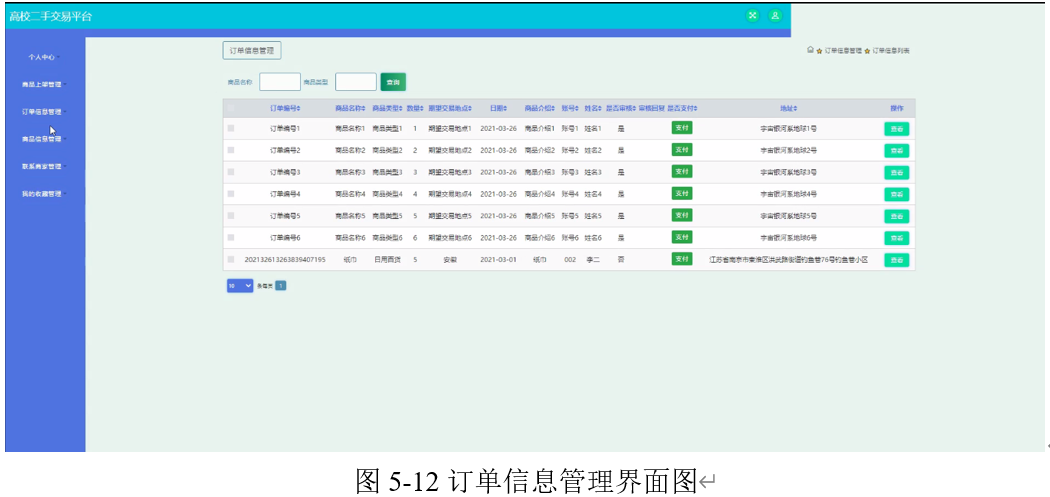Expand 个人中心 in the sidebar
This screenshot has width=1050, height=497.
click(43, 58)
